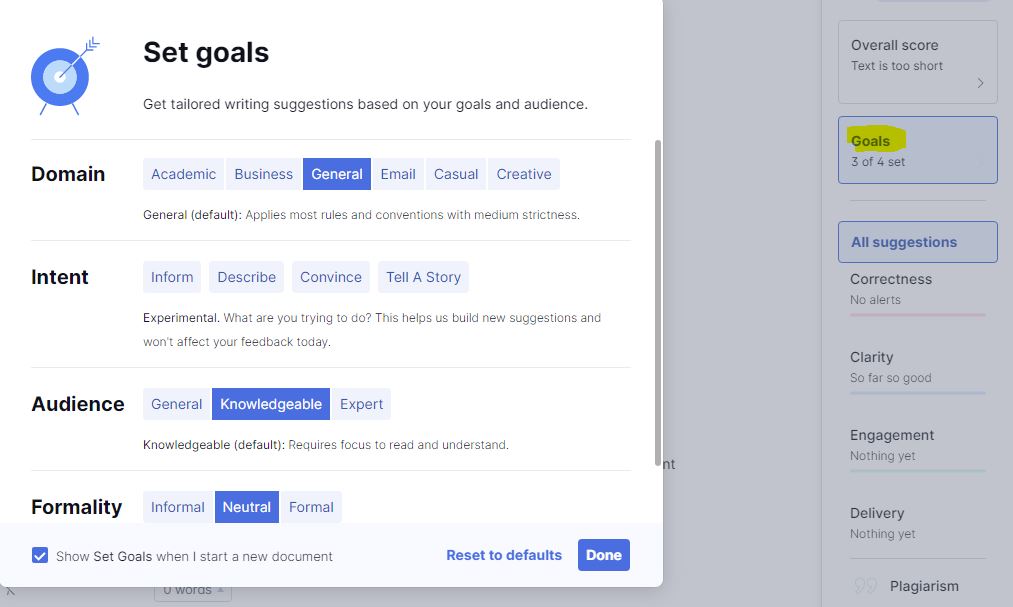Select Academic domain option
Screen dimensions: 1013x607
click(183, 174)
